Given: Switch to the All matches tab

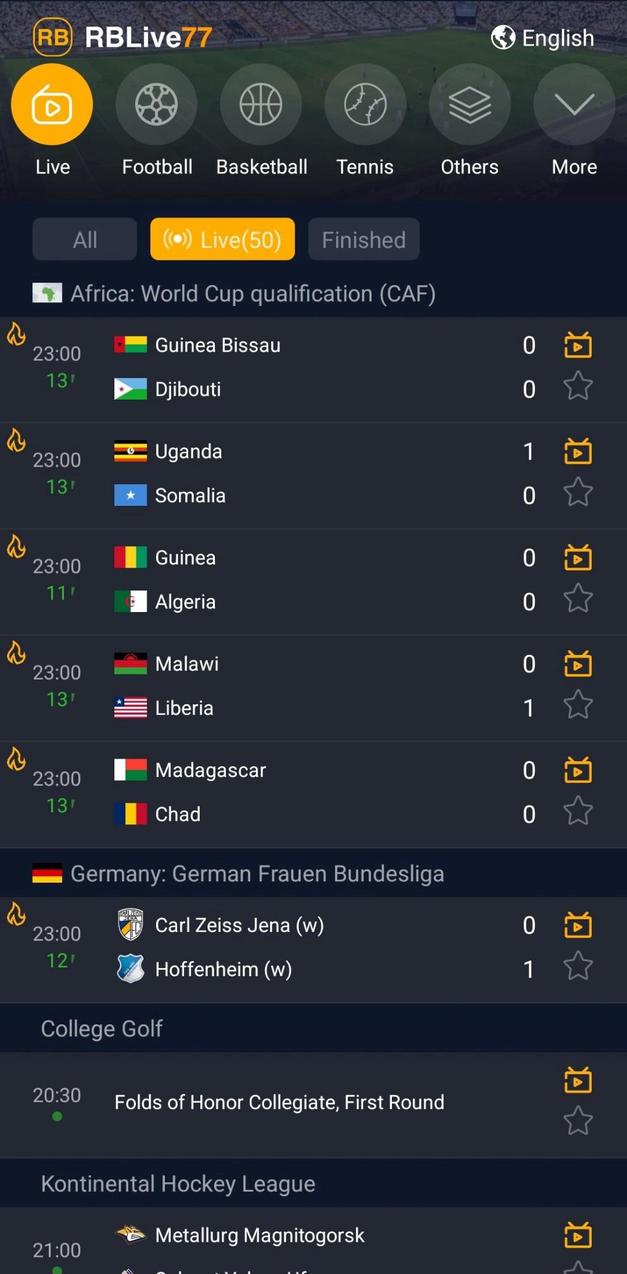Looking at the screenshot, I should click(x=85, y=240).
